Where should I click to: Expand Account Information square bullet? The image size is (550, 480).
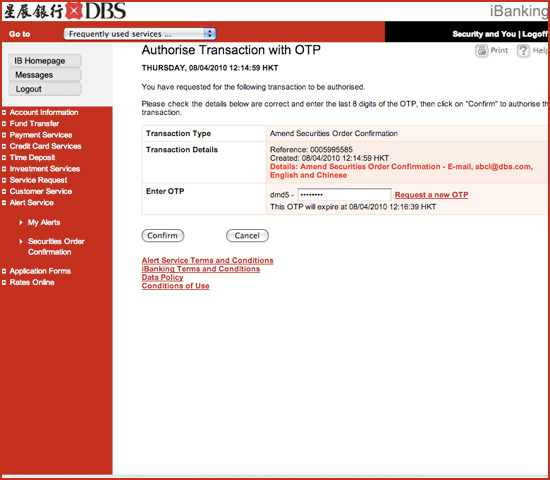click(x=4, y=113)
